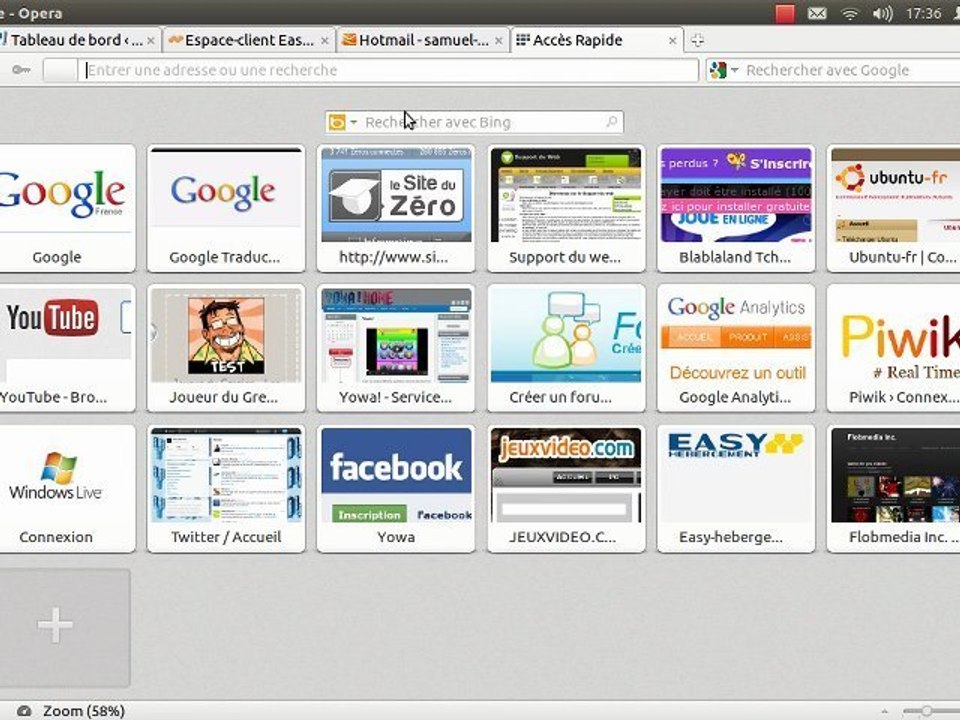The image size is (960, 720).
Task: Click the 17:36 clock
Action: pos(923,13)
